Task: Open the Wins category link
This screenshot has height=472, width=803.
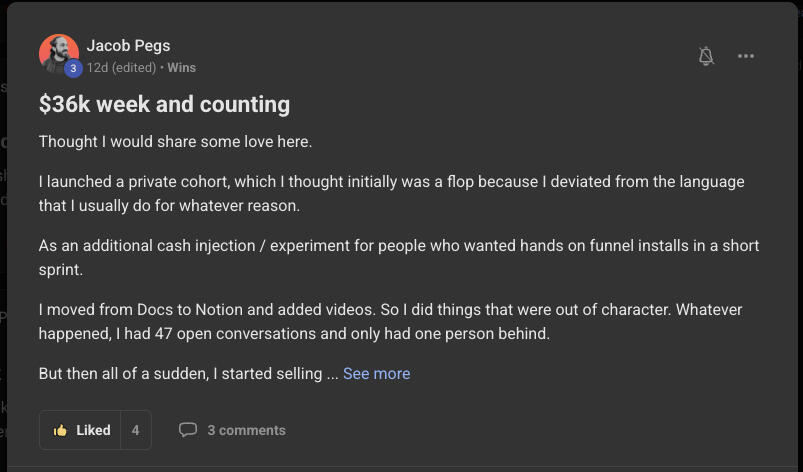Action: 181,68
